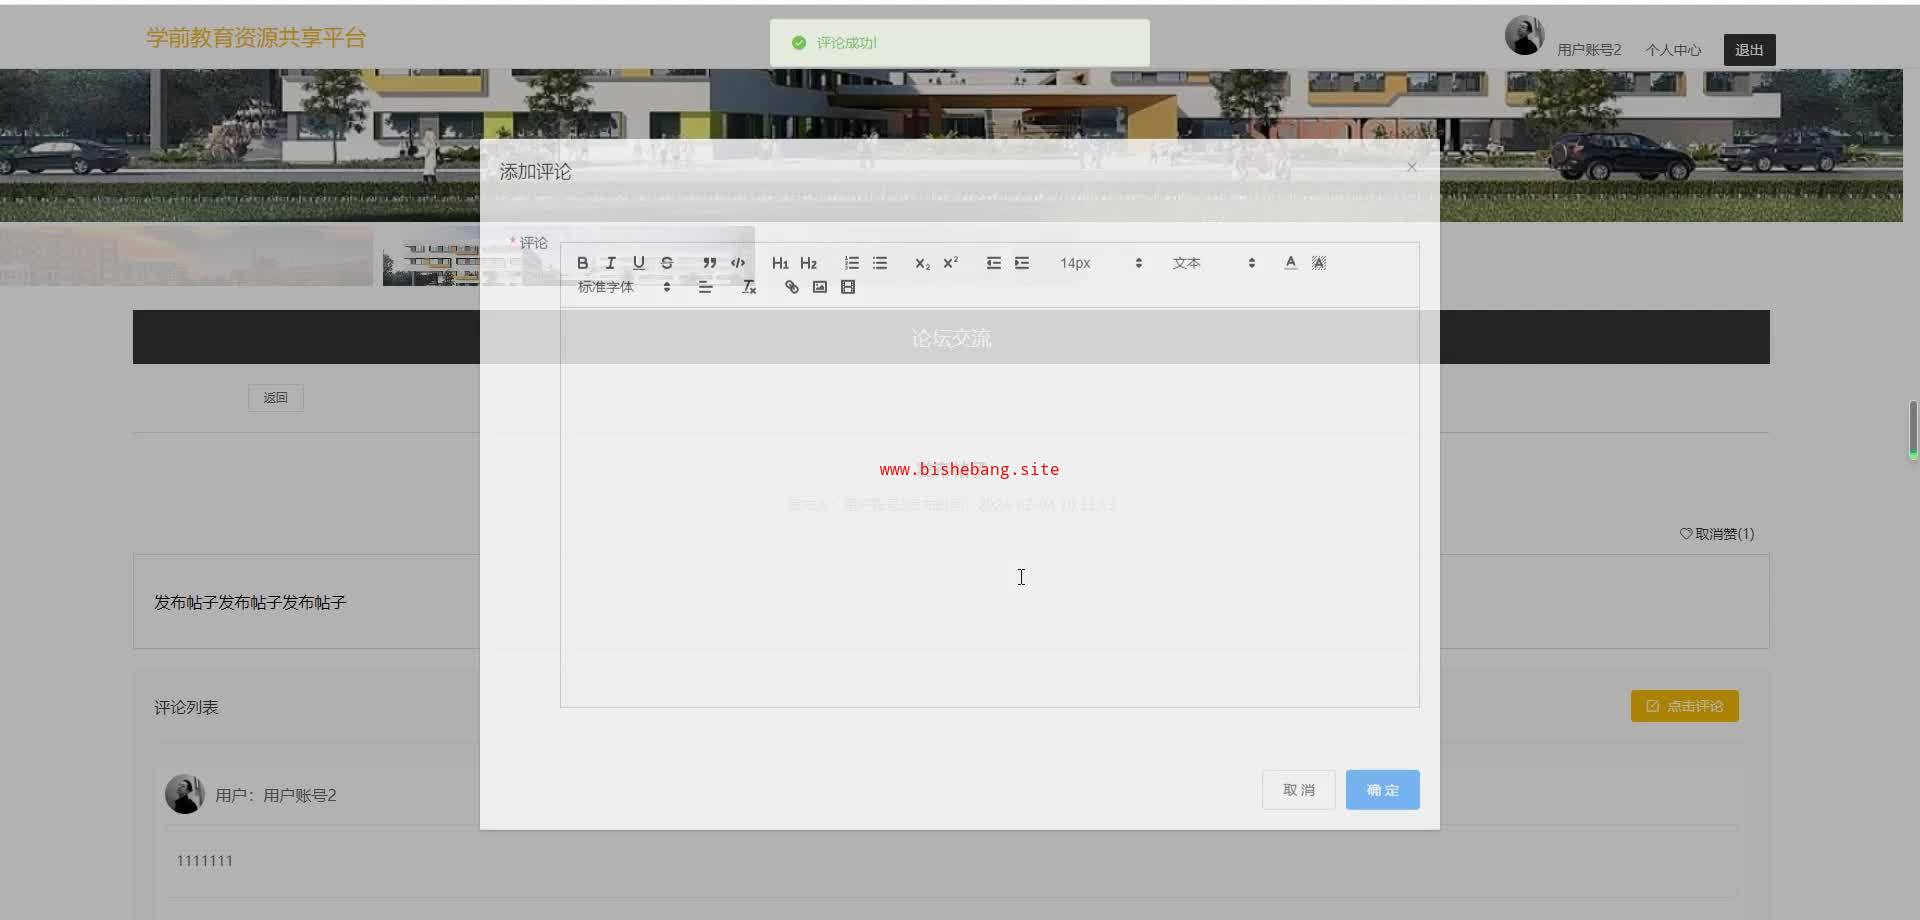Toggle bold formatting in comment editor
This screenshot has width=1920, height=920.
click(582, 263)
